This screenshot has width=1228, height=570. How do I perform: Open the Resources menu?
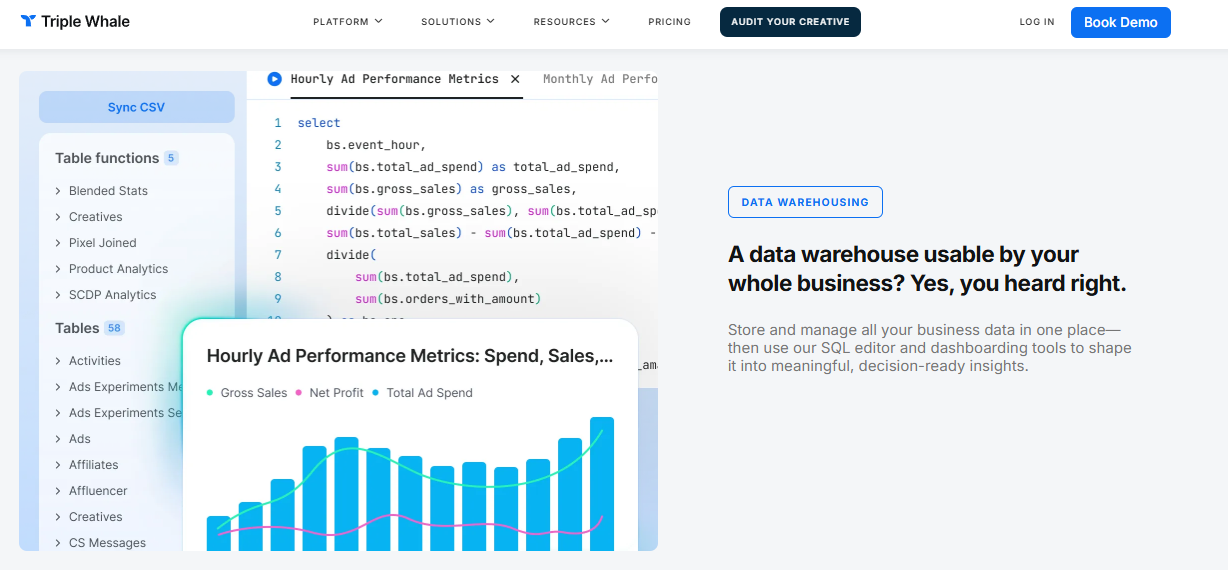[x=572, y=22]
